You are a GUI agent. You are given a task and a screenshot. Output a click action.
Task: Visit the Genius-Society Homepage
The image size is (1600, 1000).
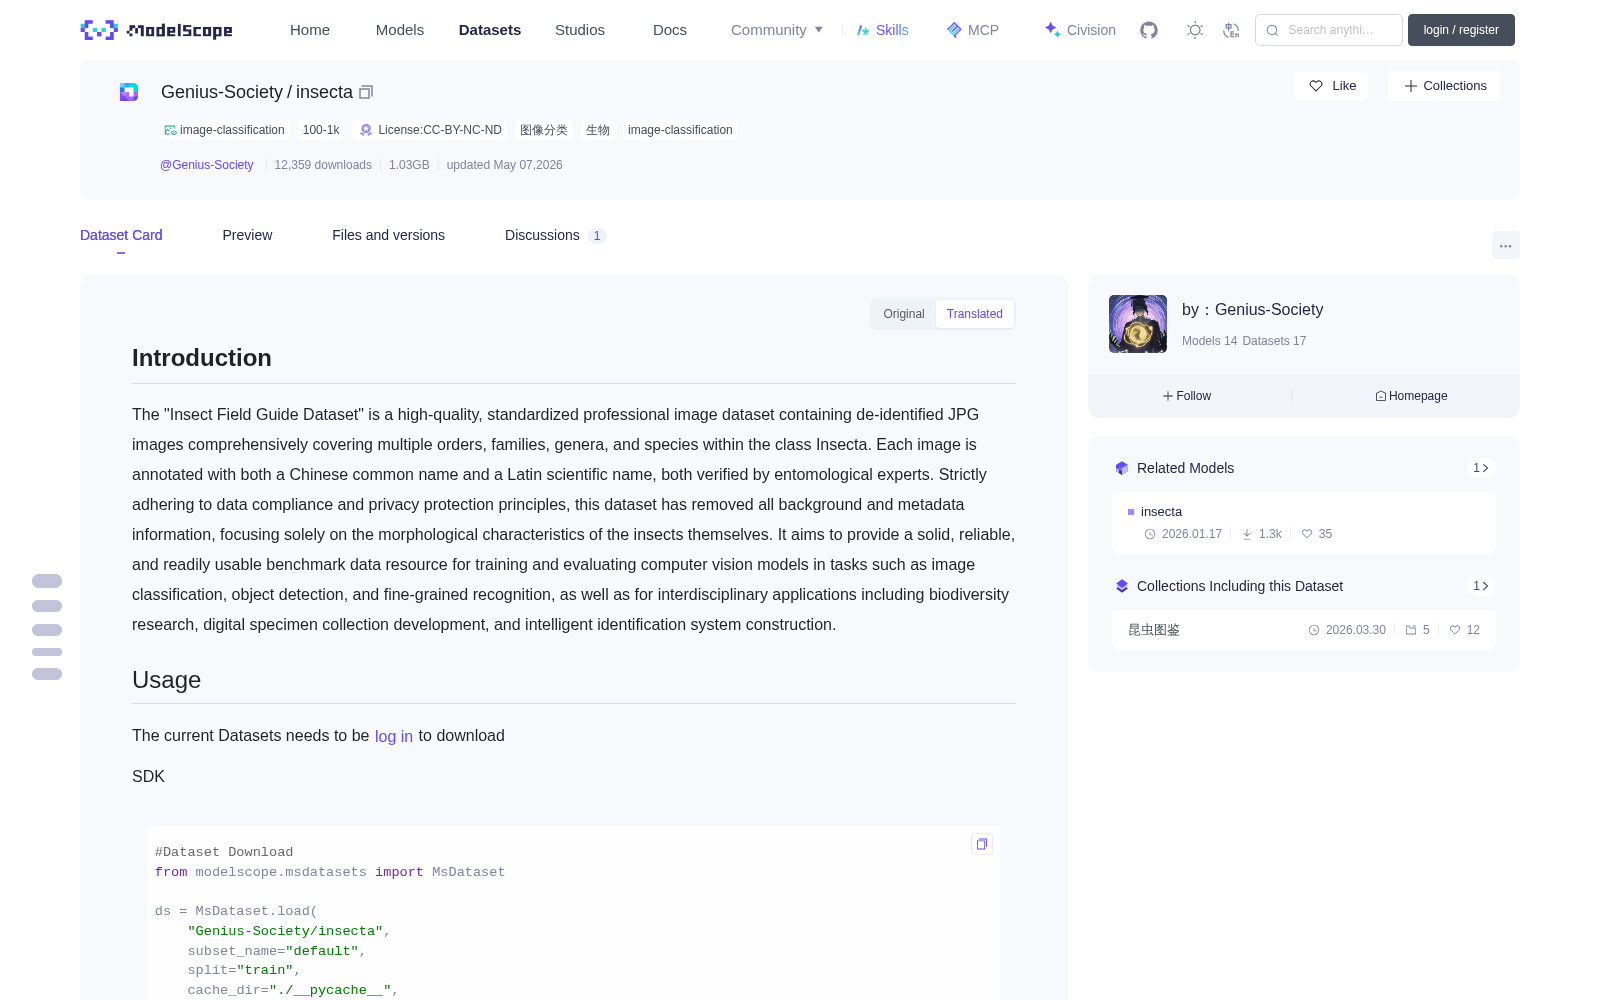[1411, 396]
